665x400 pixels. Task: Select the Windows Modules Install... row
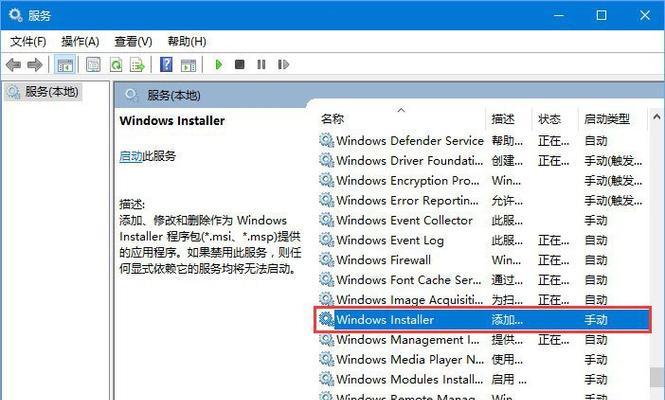pos(483,379)
